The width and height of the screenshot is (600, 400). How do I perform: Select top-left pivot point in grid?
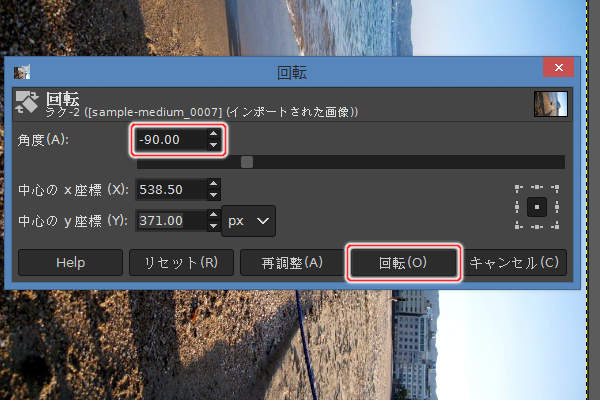pyautogui.click(x=518, y=188)
